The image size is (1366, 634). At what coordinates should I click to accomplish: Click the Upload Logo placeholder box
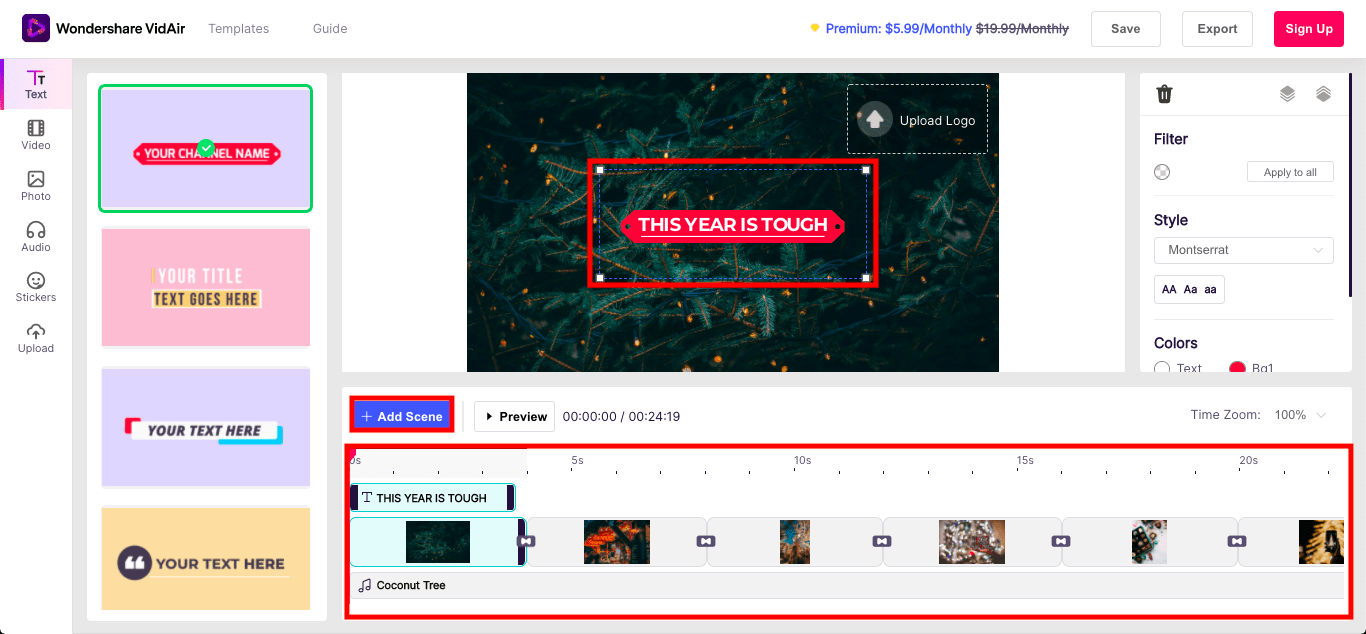point(917,119)
